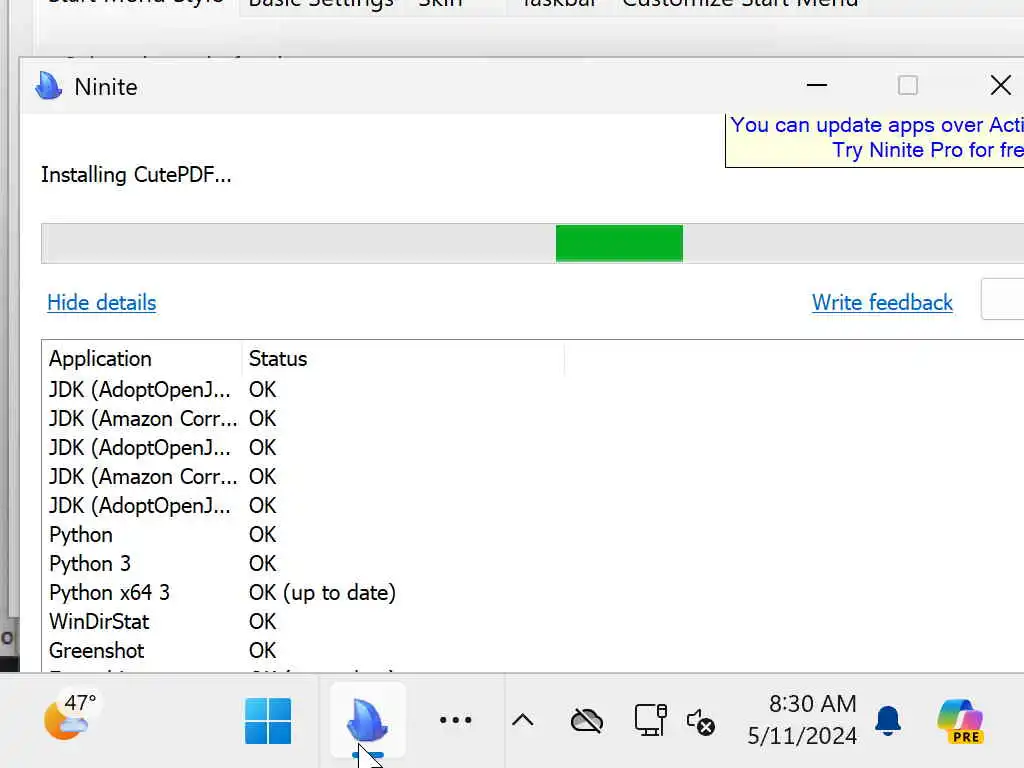The height and width of the screenshot is (768, 1024).
Task: Click the green installation progress bar
Action: (x=619, y=244)
